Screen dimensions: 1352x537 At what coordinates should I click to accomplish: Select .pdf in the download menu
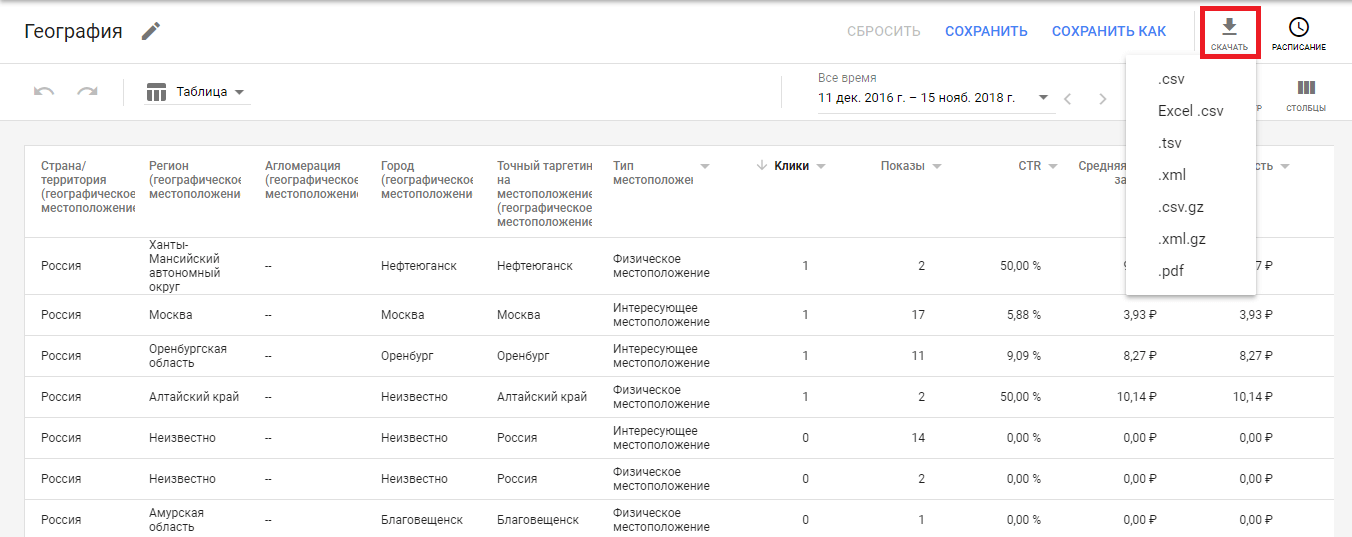pos(1171,271)
